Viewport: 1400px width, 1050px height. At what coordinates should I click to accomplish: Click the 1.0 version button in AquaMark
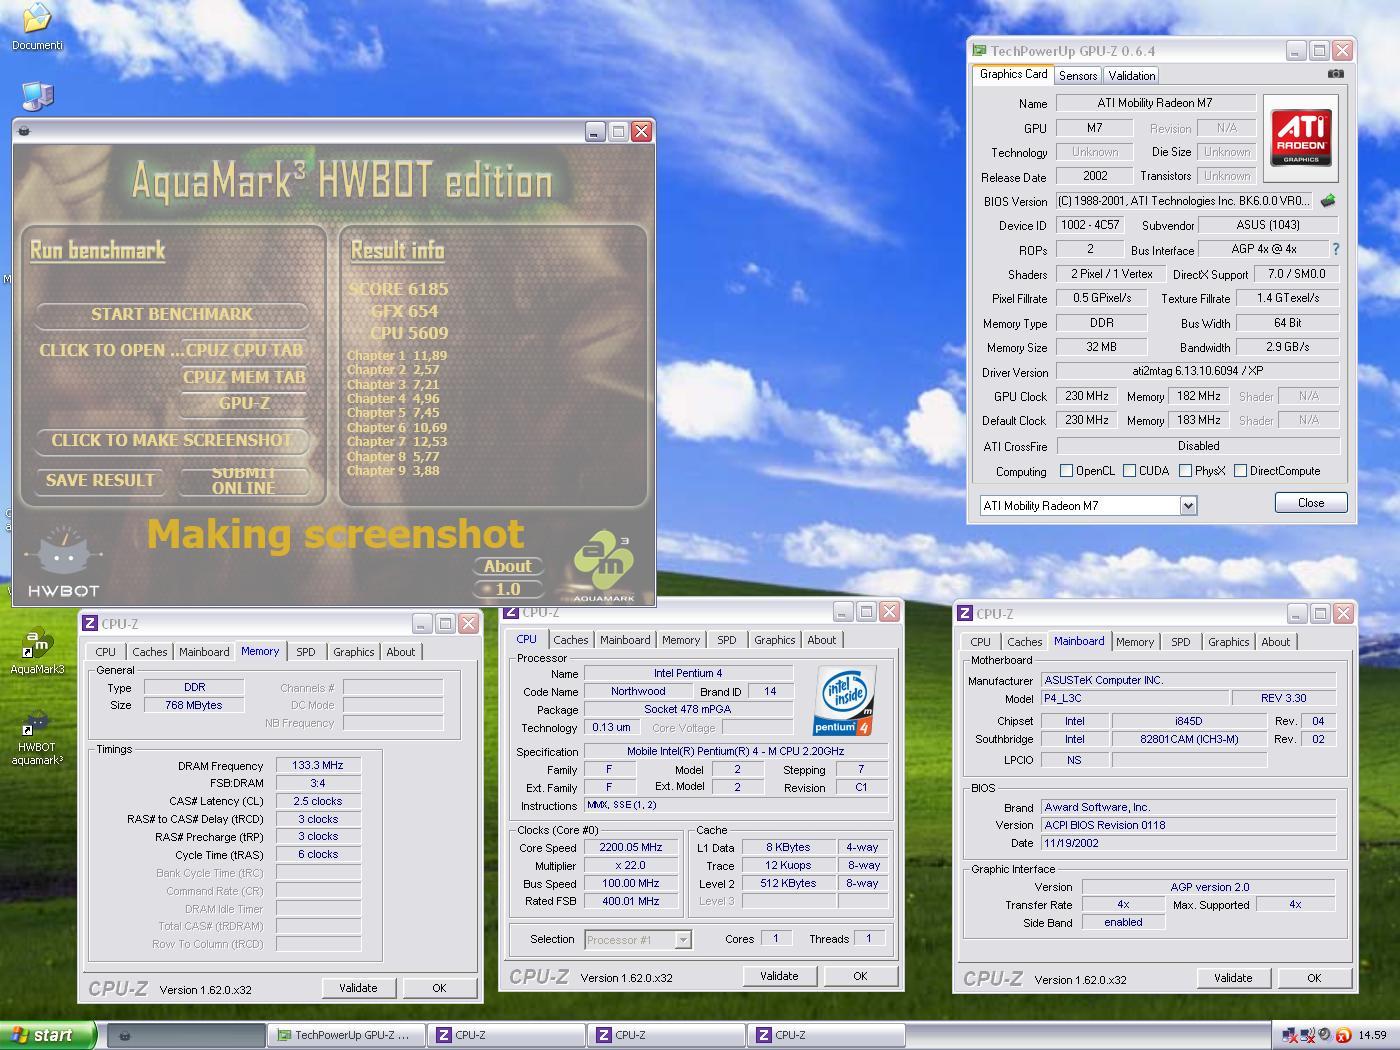508,589
